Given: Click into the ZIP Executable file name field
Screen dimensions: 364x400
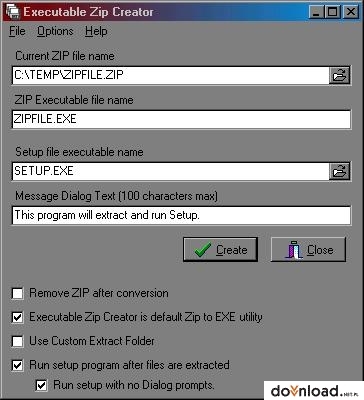Looking at the screenshot, I should click(181, 119).
